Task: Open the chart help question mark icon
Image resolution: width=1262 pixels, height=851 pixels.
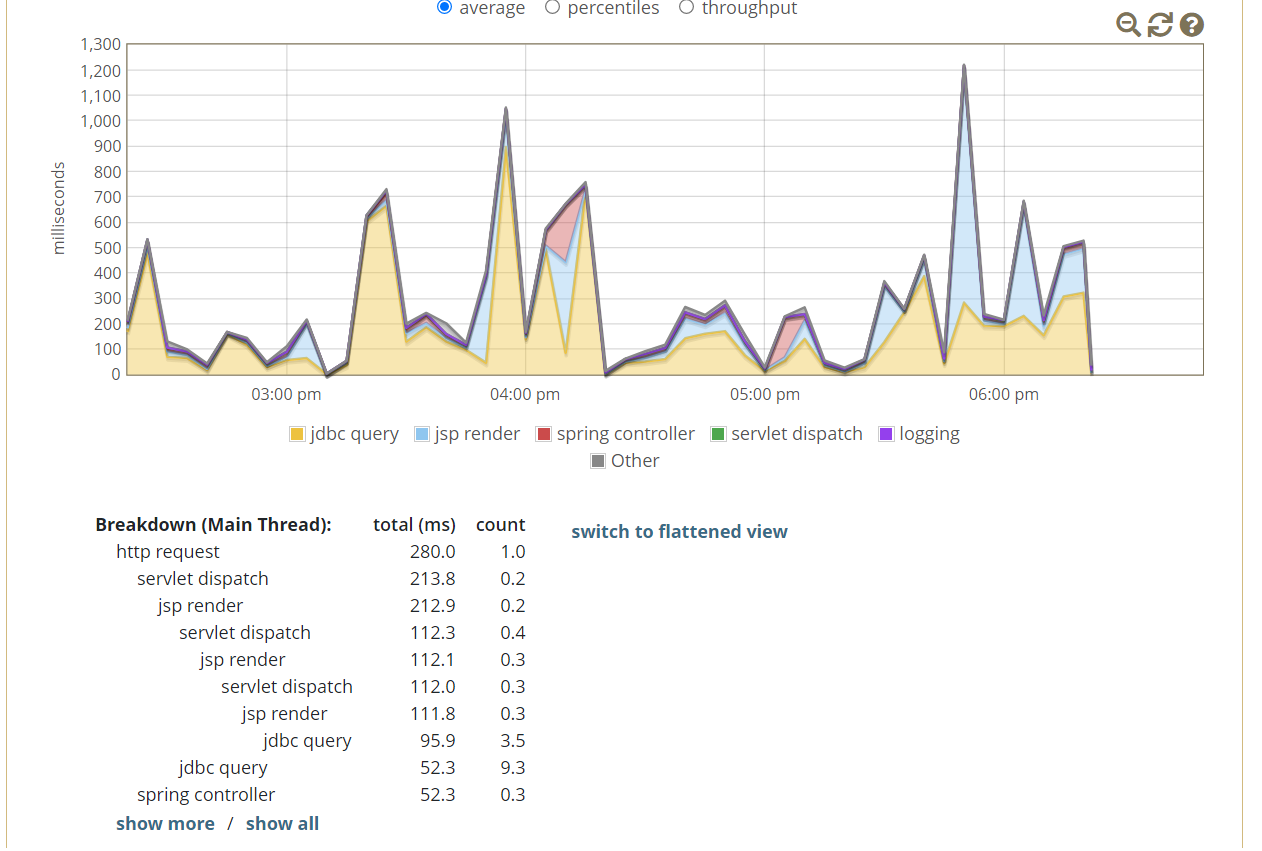Action: [x=1191, y=25]
